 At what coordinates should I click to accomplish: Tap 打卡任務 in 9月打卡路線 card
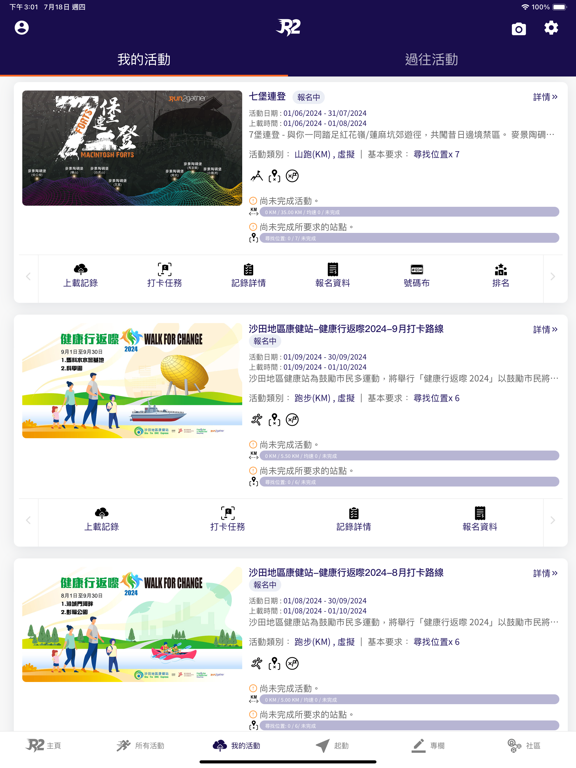[x=228, y=520]
